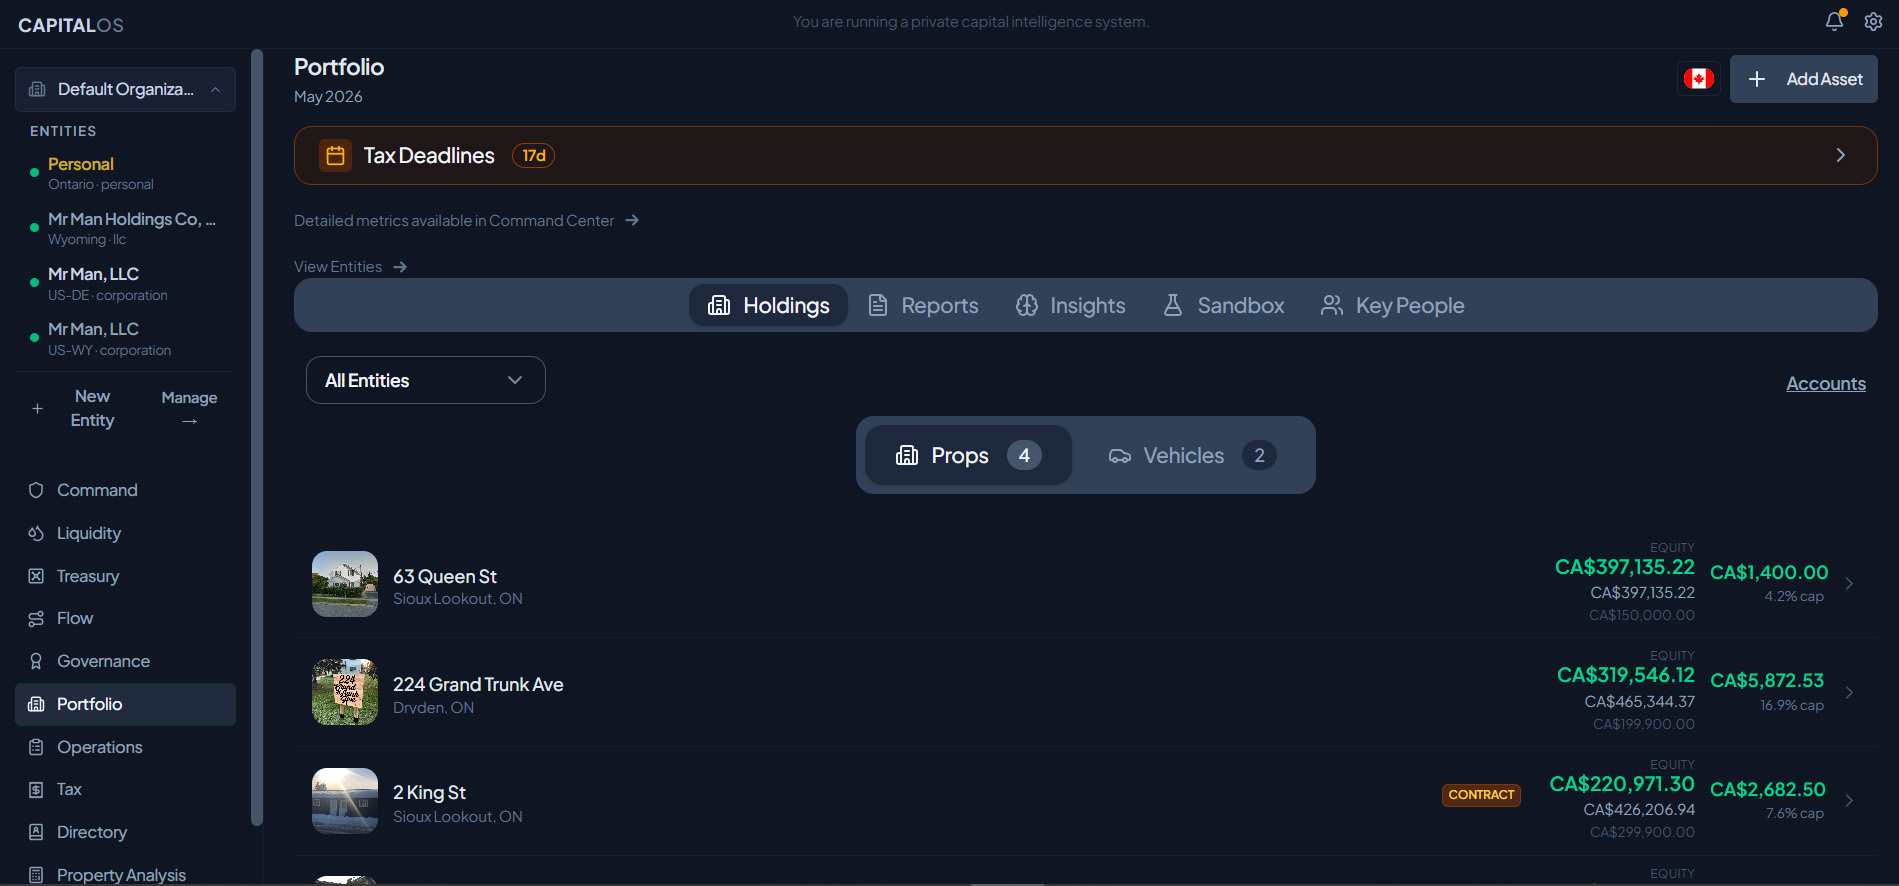The image size is (1899, 886).
Task: Click the Add Asset button
Action: point(1804,79)
